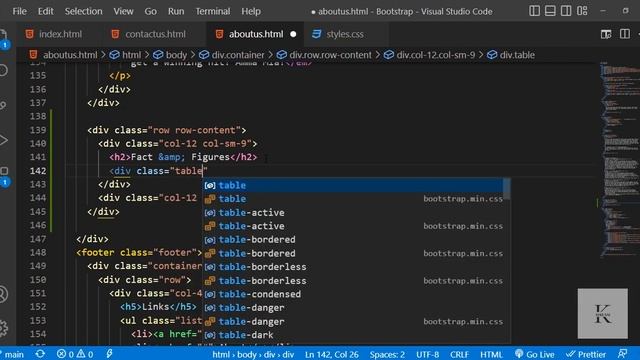Viewport: 640px width, 360px height.
Task: Select the highlighted first table suggestion
Action: (353, 185)
